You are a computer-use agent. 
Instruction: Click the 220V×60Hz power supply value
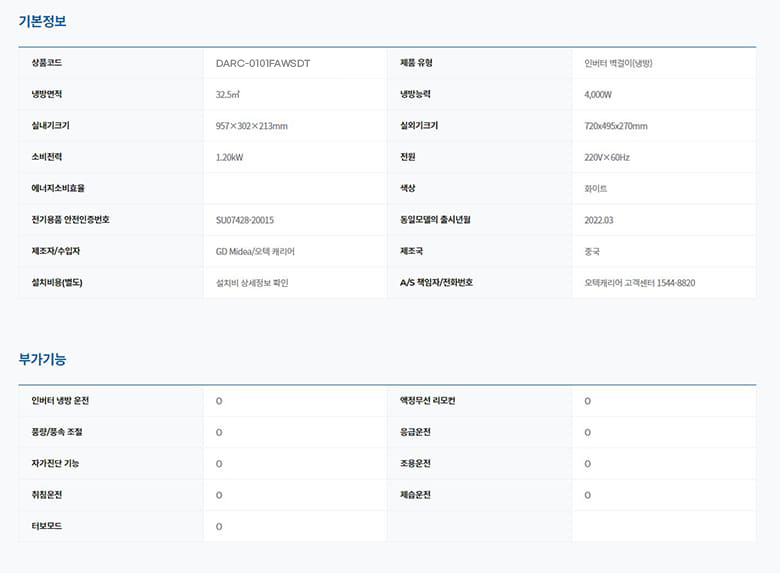click(607, 157)
